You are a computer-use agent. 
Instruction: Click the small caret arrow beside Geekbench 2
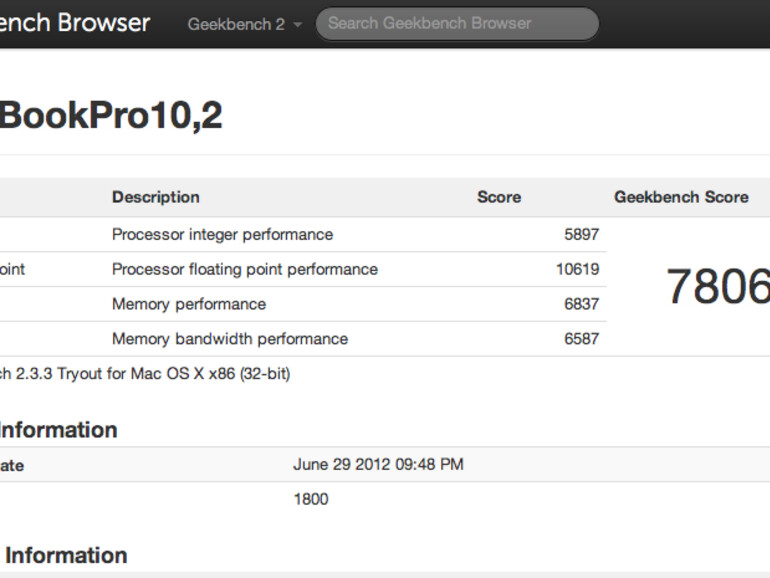298,25
